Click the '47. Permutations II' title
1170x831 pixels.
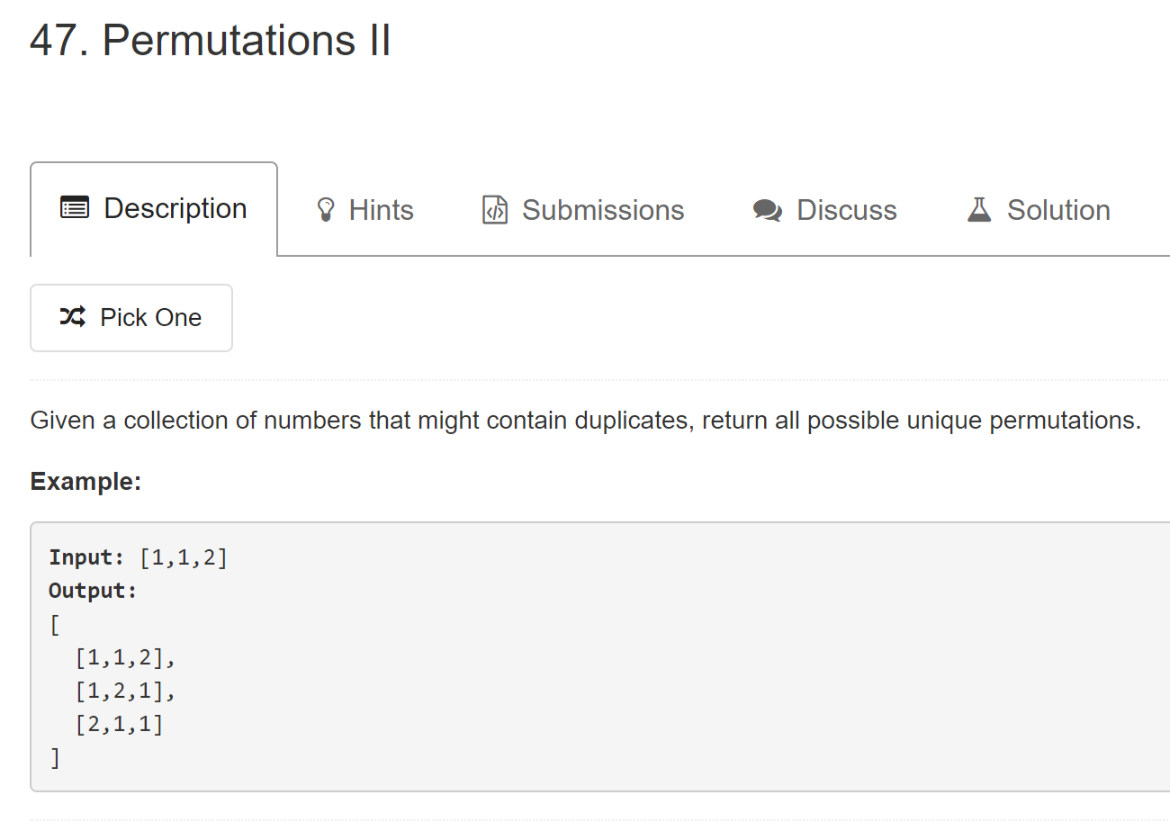[x=210, y=40]
